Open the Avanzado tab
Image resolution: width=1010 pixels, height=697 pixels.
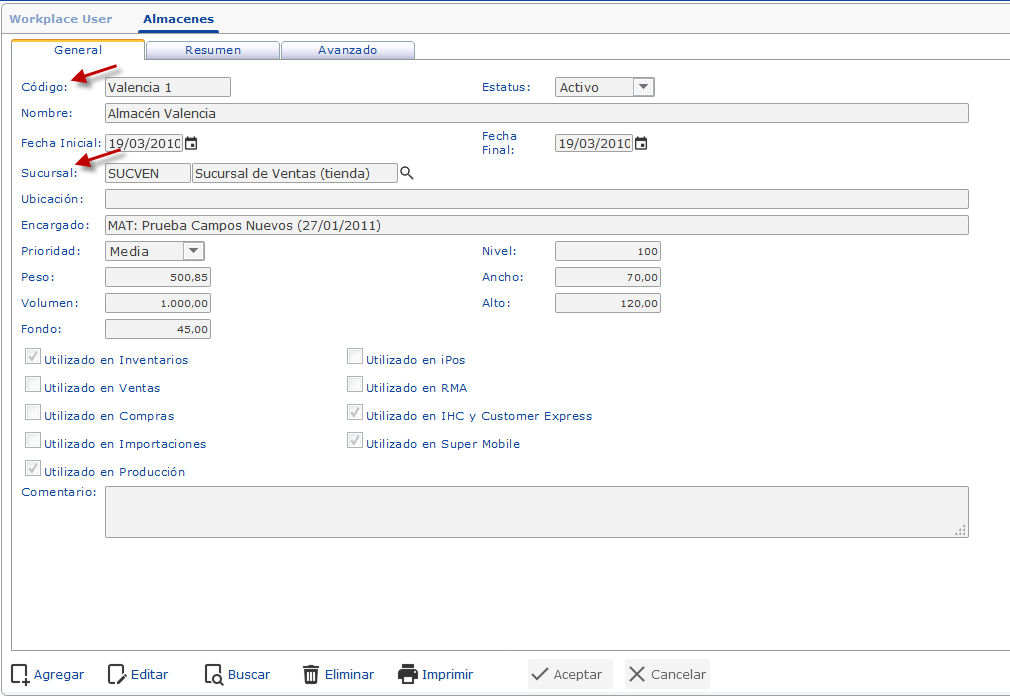(347, 49)
